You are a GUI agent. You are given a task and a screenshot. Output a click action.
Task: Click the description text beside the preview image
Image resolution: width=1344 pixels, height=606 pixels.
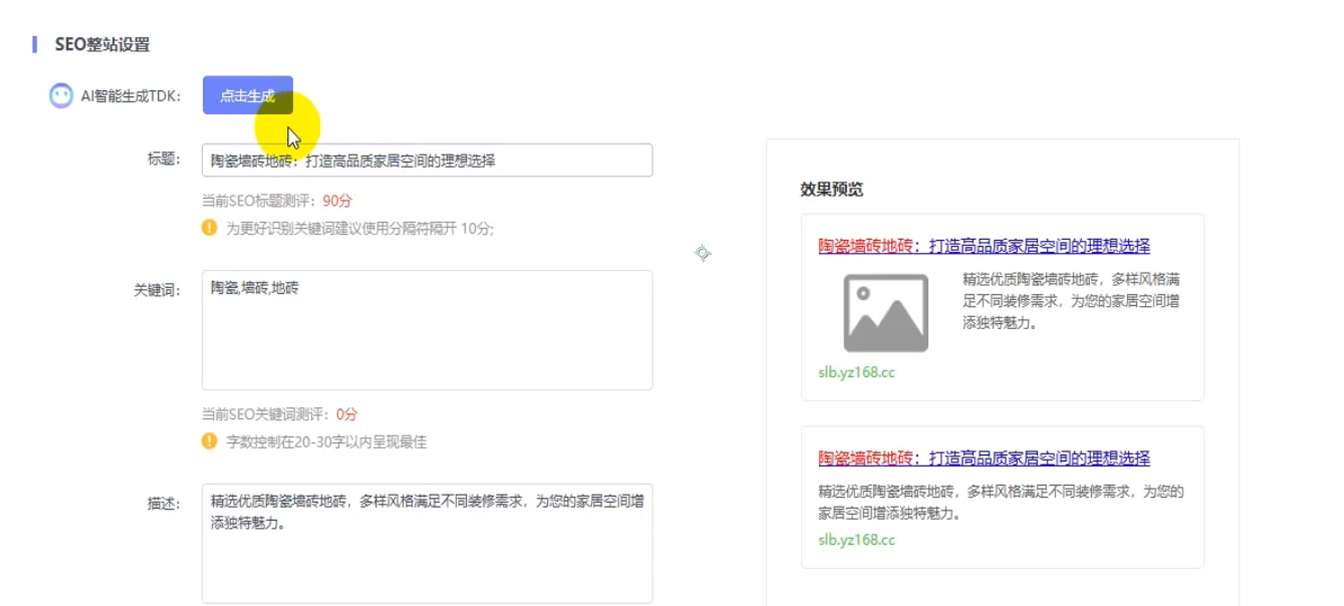(x=1070, y=301)
